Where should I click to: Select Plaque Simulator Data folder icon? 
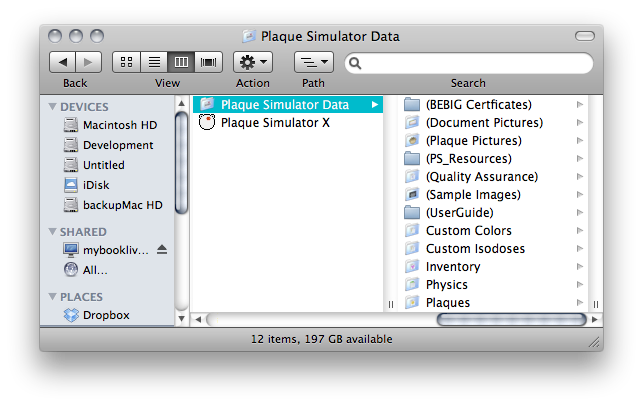(207, 104)
